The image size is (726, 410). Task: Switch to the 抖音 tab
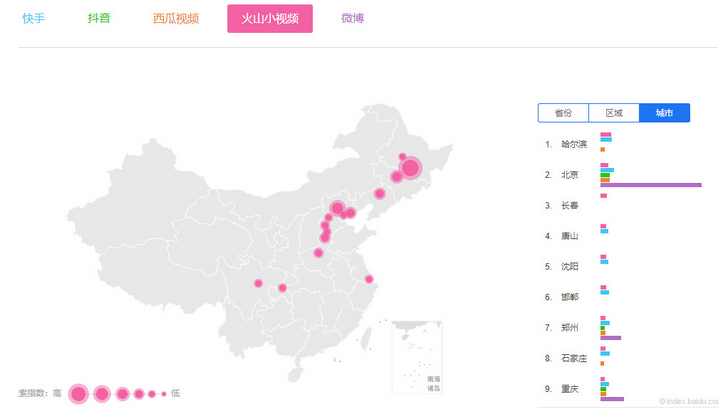point(99,19)
